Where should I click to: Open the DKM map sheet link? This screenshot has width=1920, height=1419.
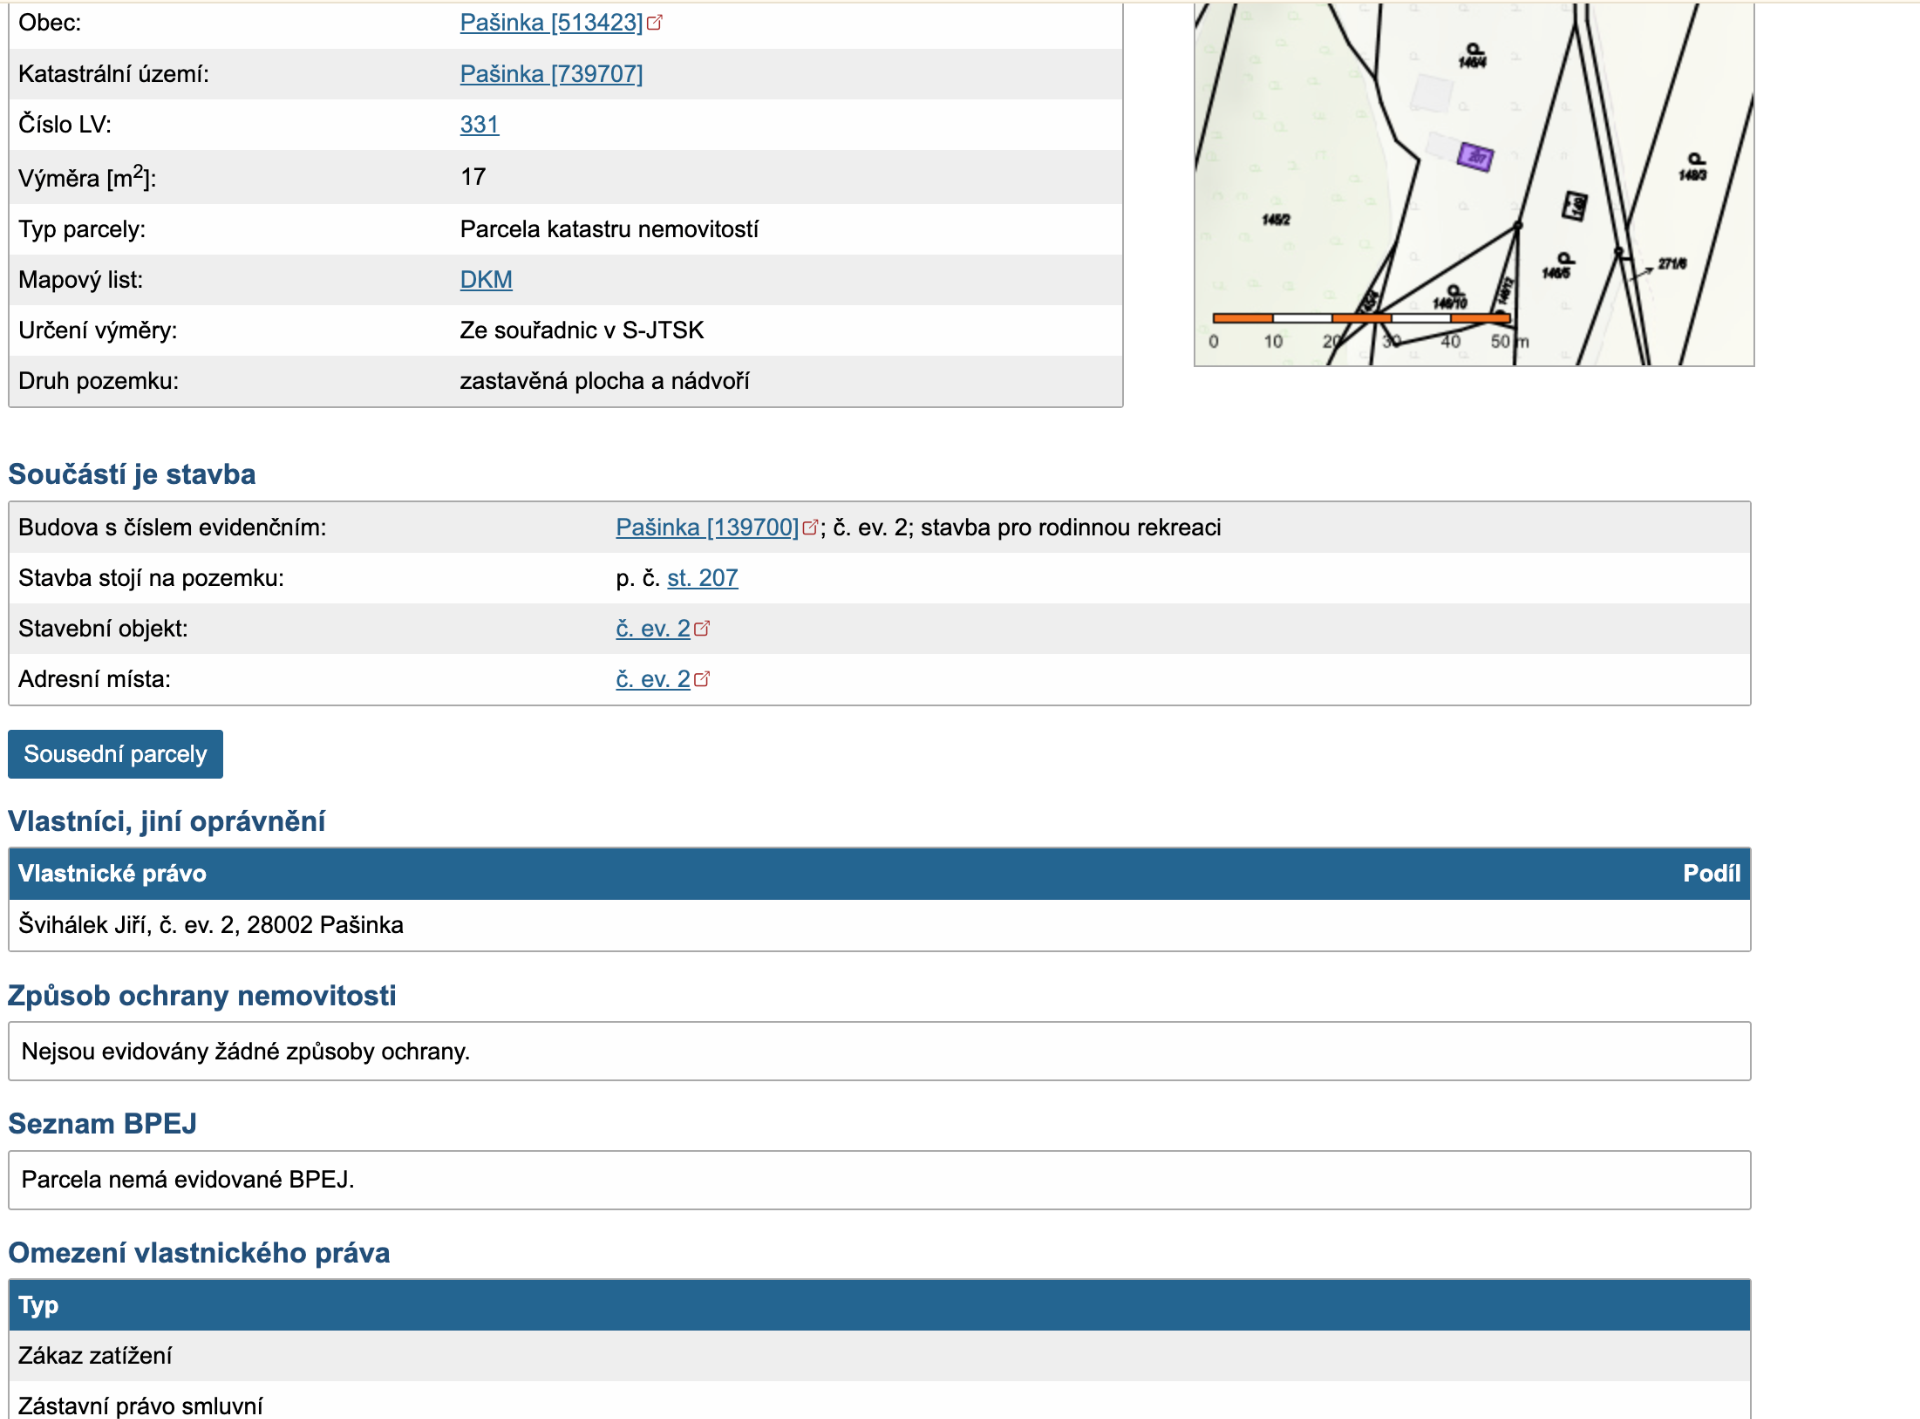(x=486, y=280)
